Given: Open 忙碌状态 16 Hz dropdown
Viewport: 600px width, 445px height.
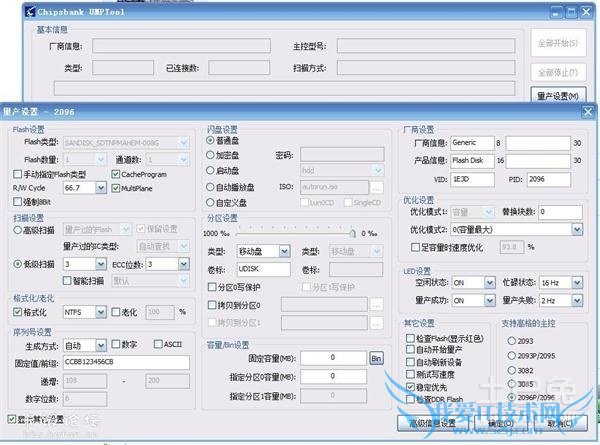Looking at the screenshot, I should [x=577, y=283].
